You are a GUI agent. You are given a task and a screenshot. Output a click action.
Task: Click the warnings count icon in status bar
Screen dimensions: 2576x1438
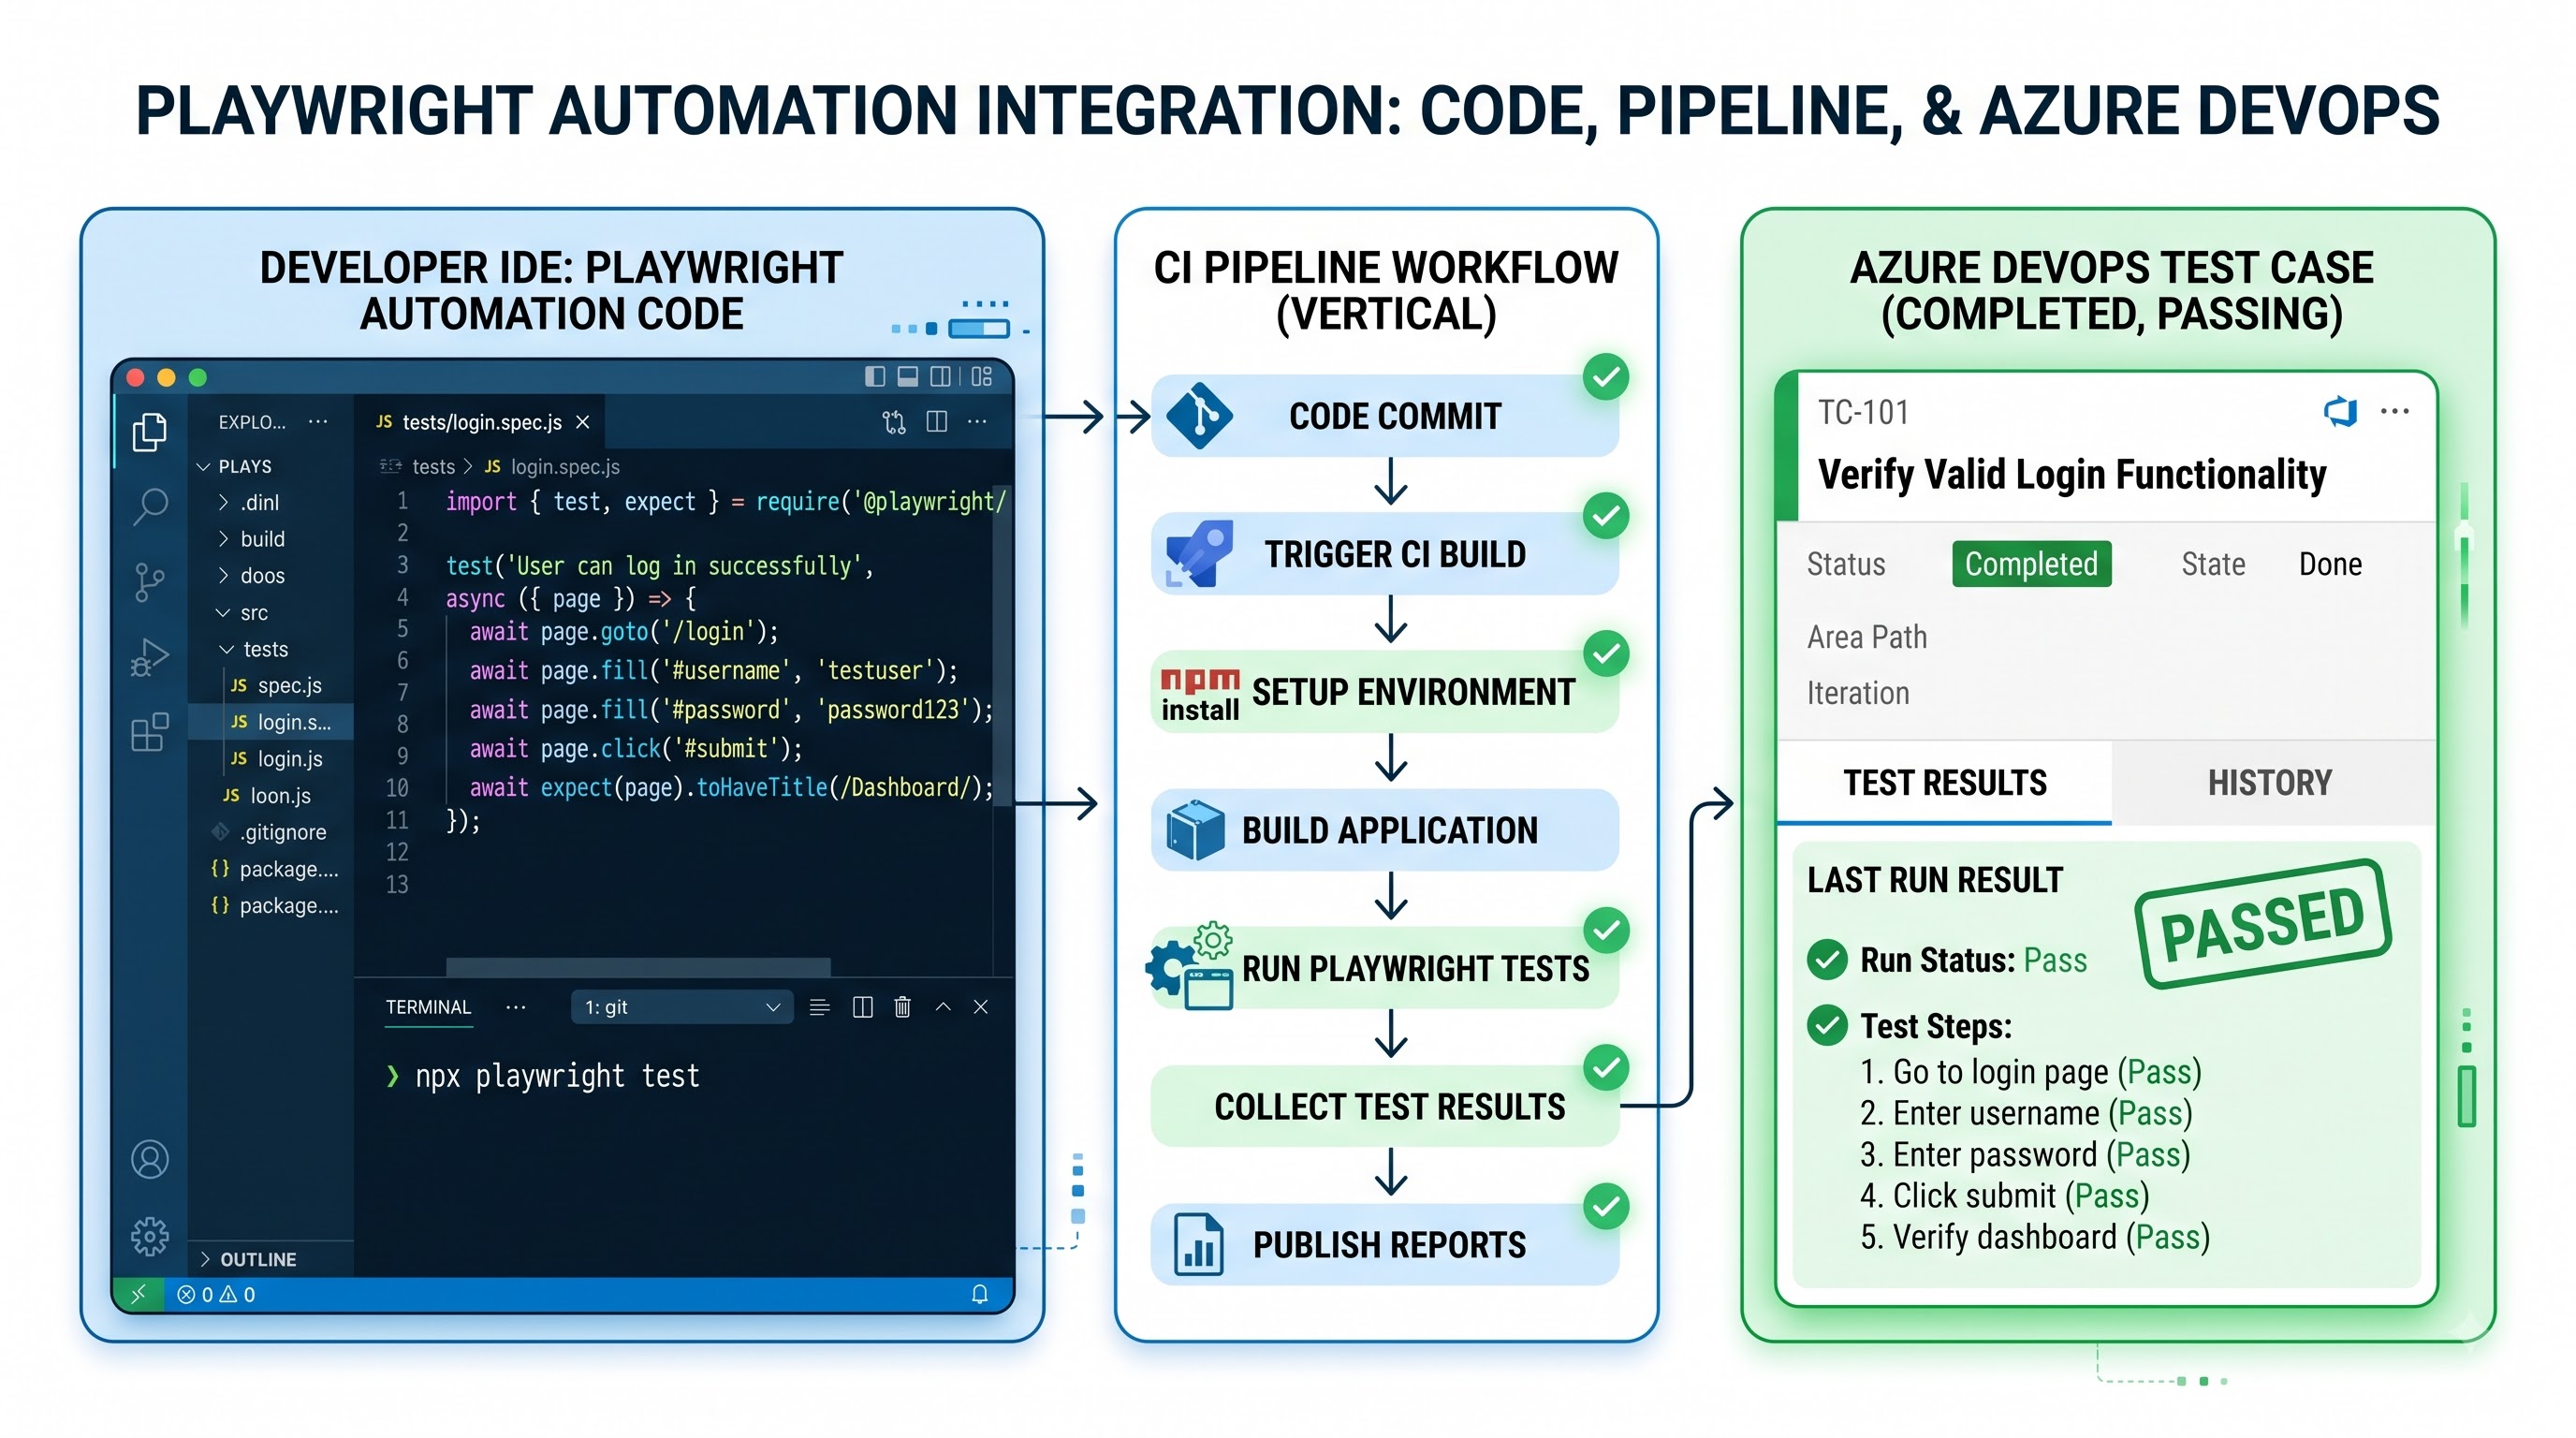click(229, 1295)
